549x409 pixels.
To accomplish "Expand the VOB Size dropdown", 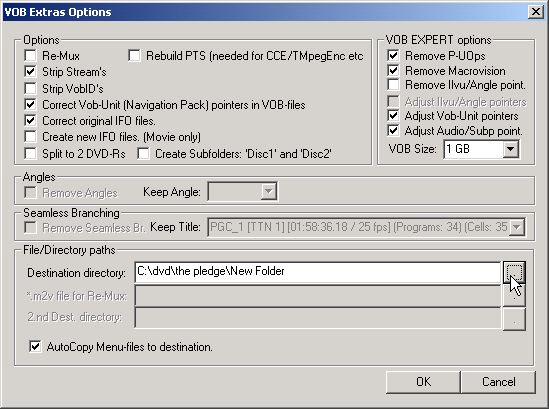I will click(x=510, y=149).
